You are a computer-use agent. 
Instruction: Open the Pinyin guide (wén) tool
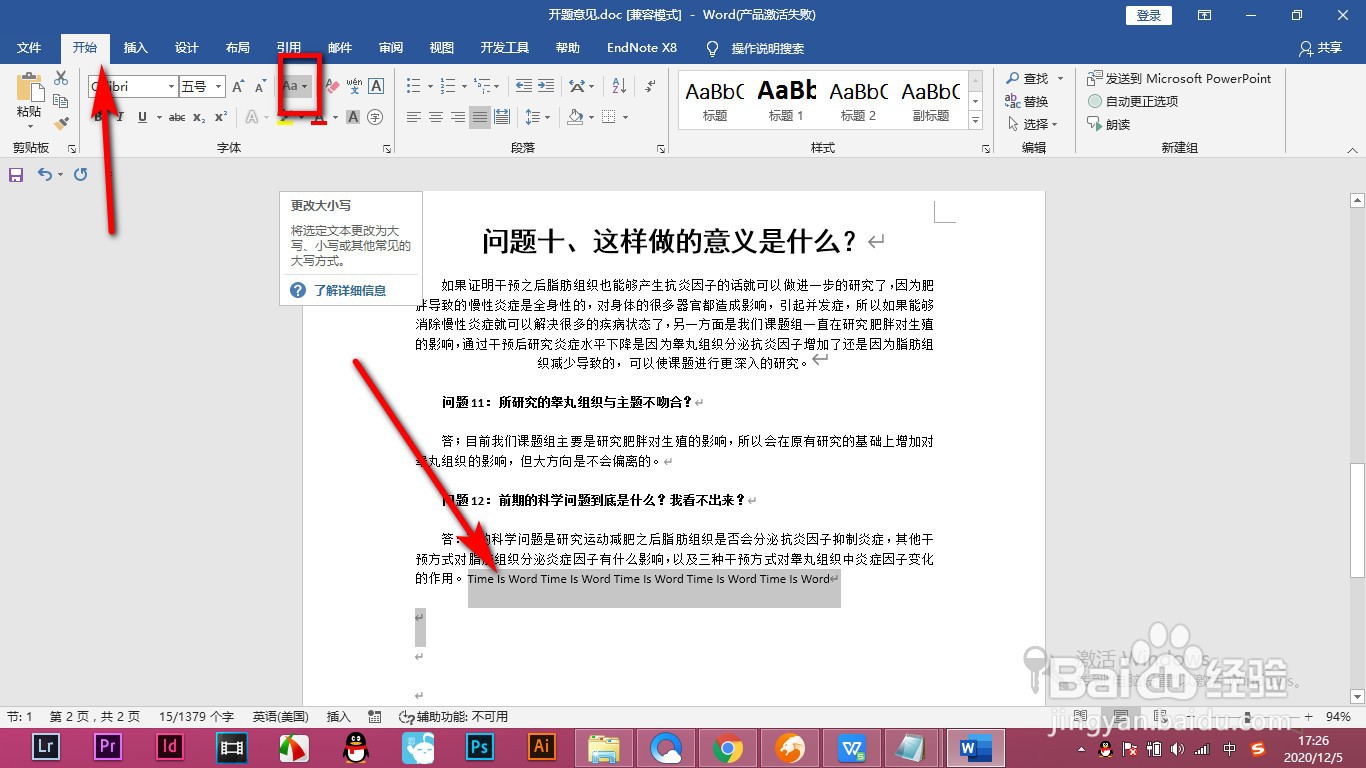[354, 87]
